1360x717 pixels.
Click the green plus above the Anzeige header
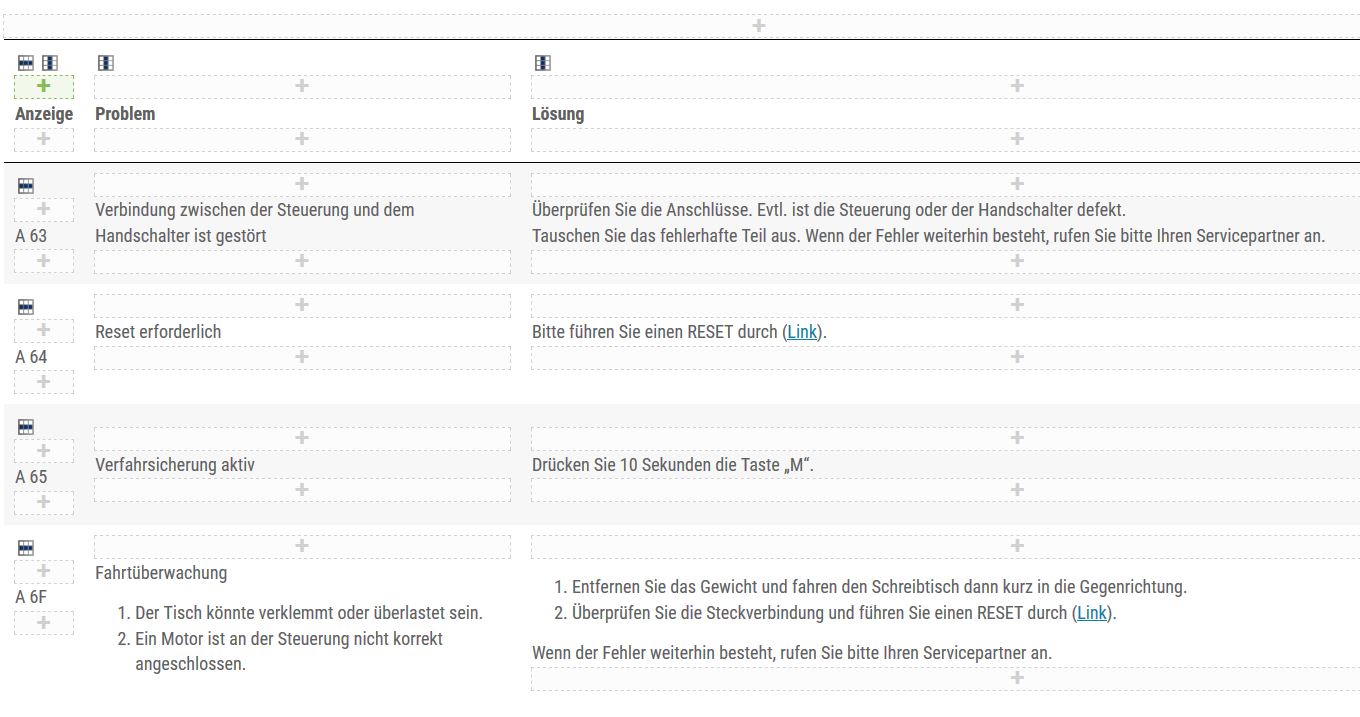click(x=43, y=86)
